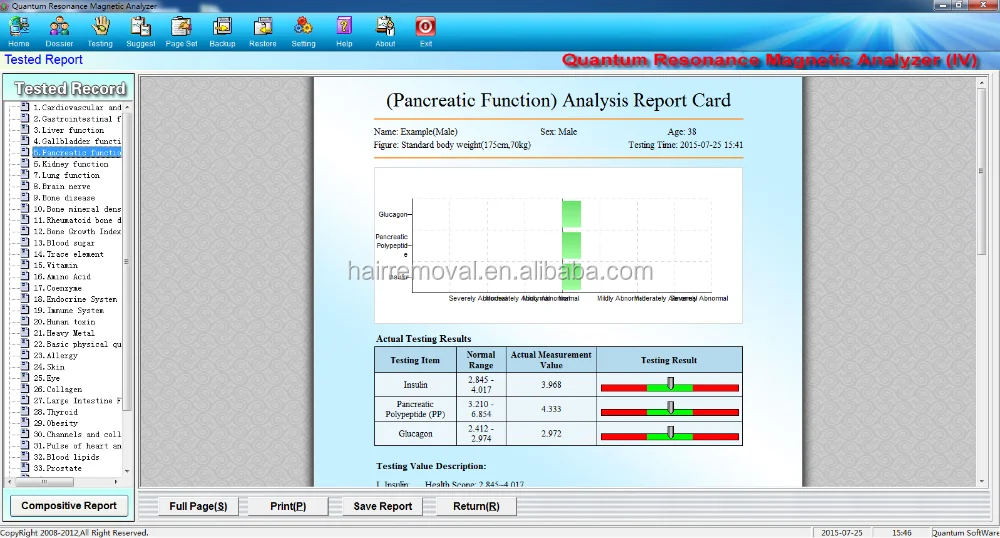Open 31.Pulse of heart record

click(x=77, y=446)
